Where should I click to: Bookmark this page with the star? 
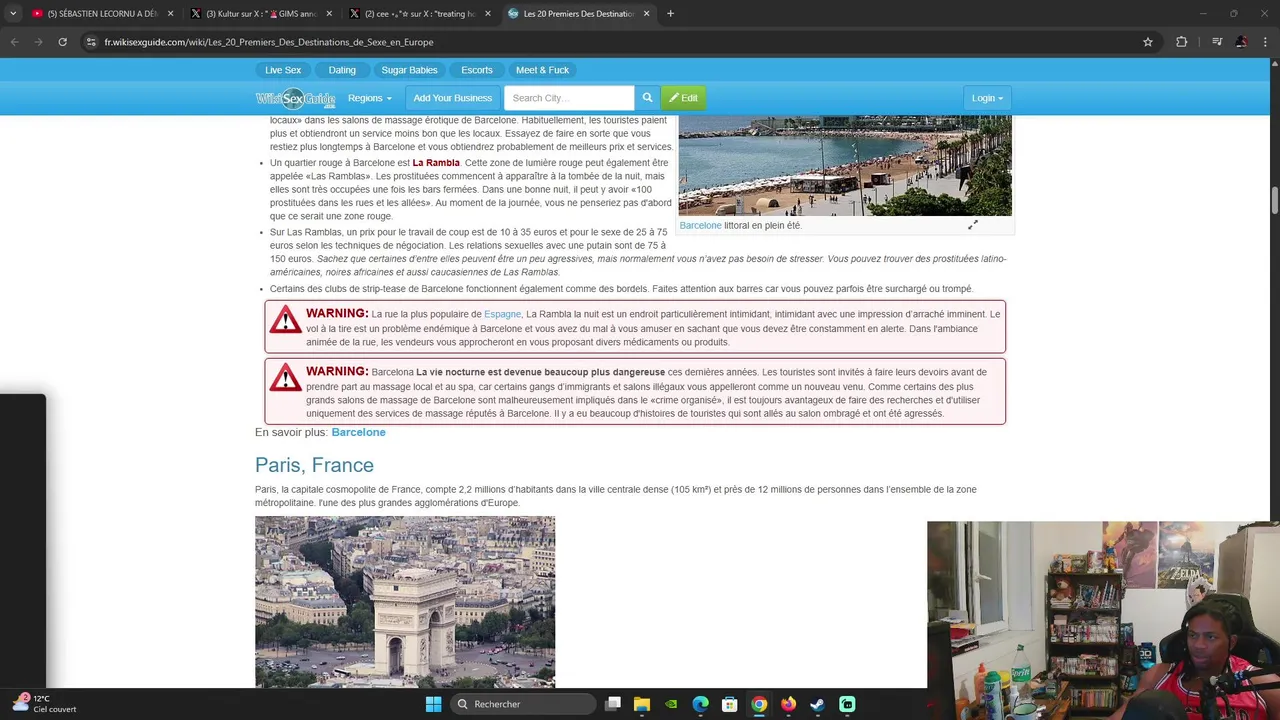click(1148, 42)
